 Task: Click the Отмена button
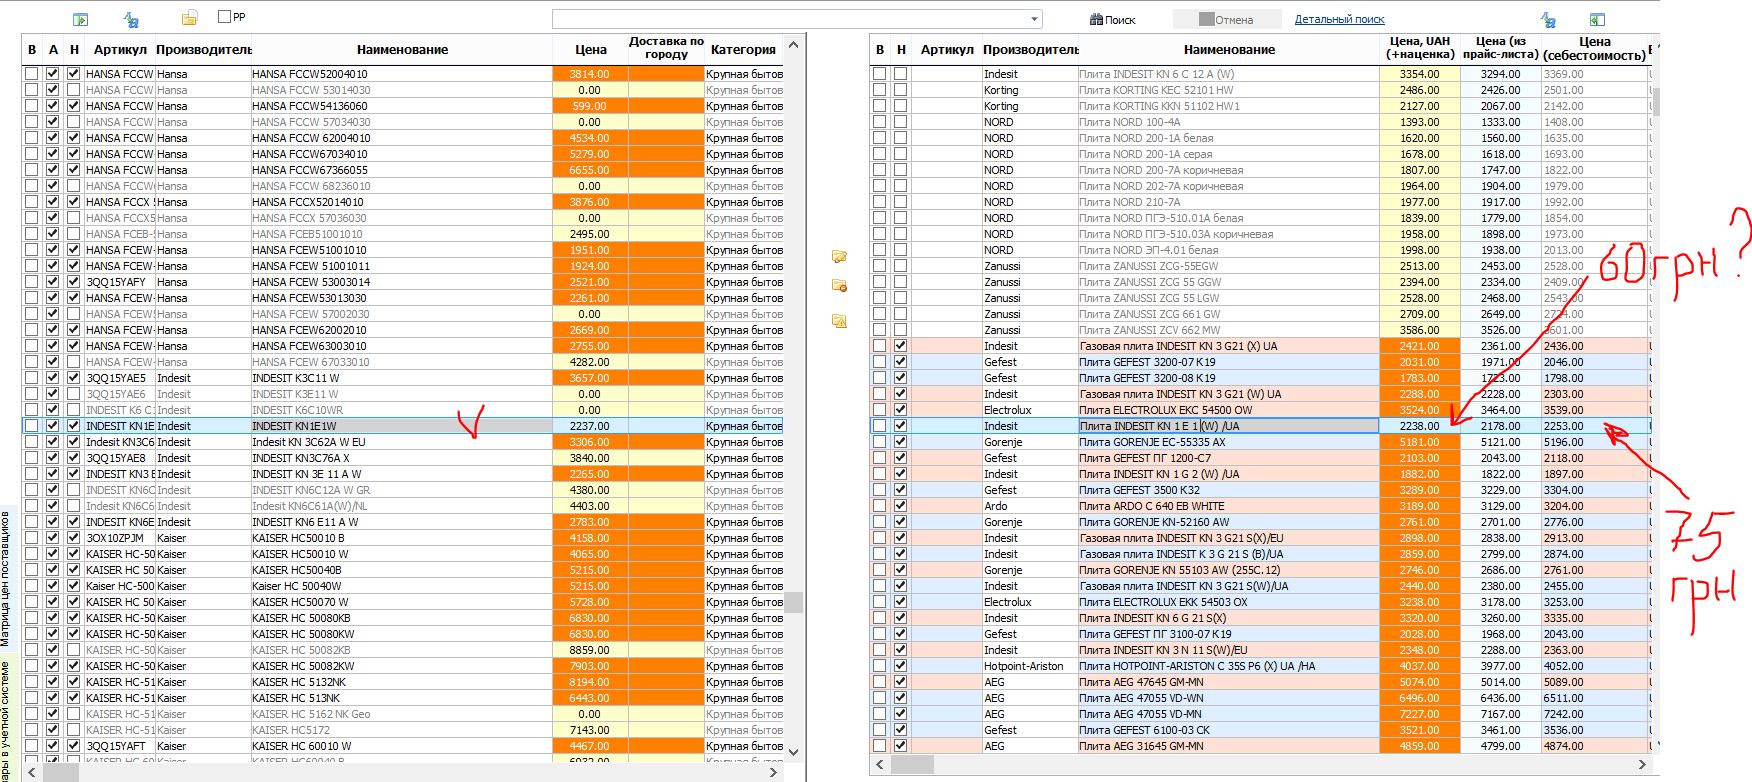click(x=1227, y=19)
